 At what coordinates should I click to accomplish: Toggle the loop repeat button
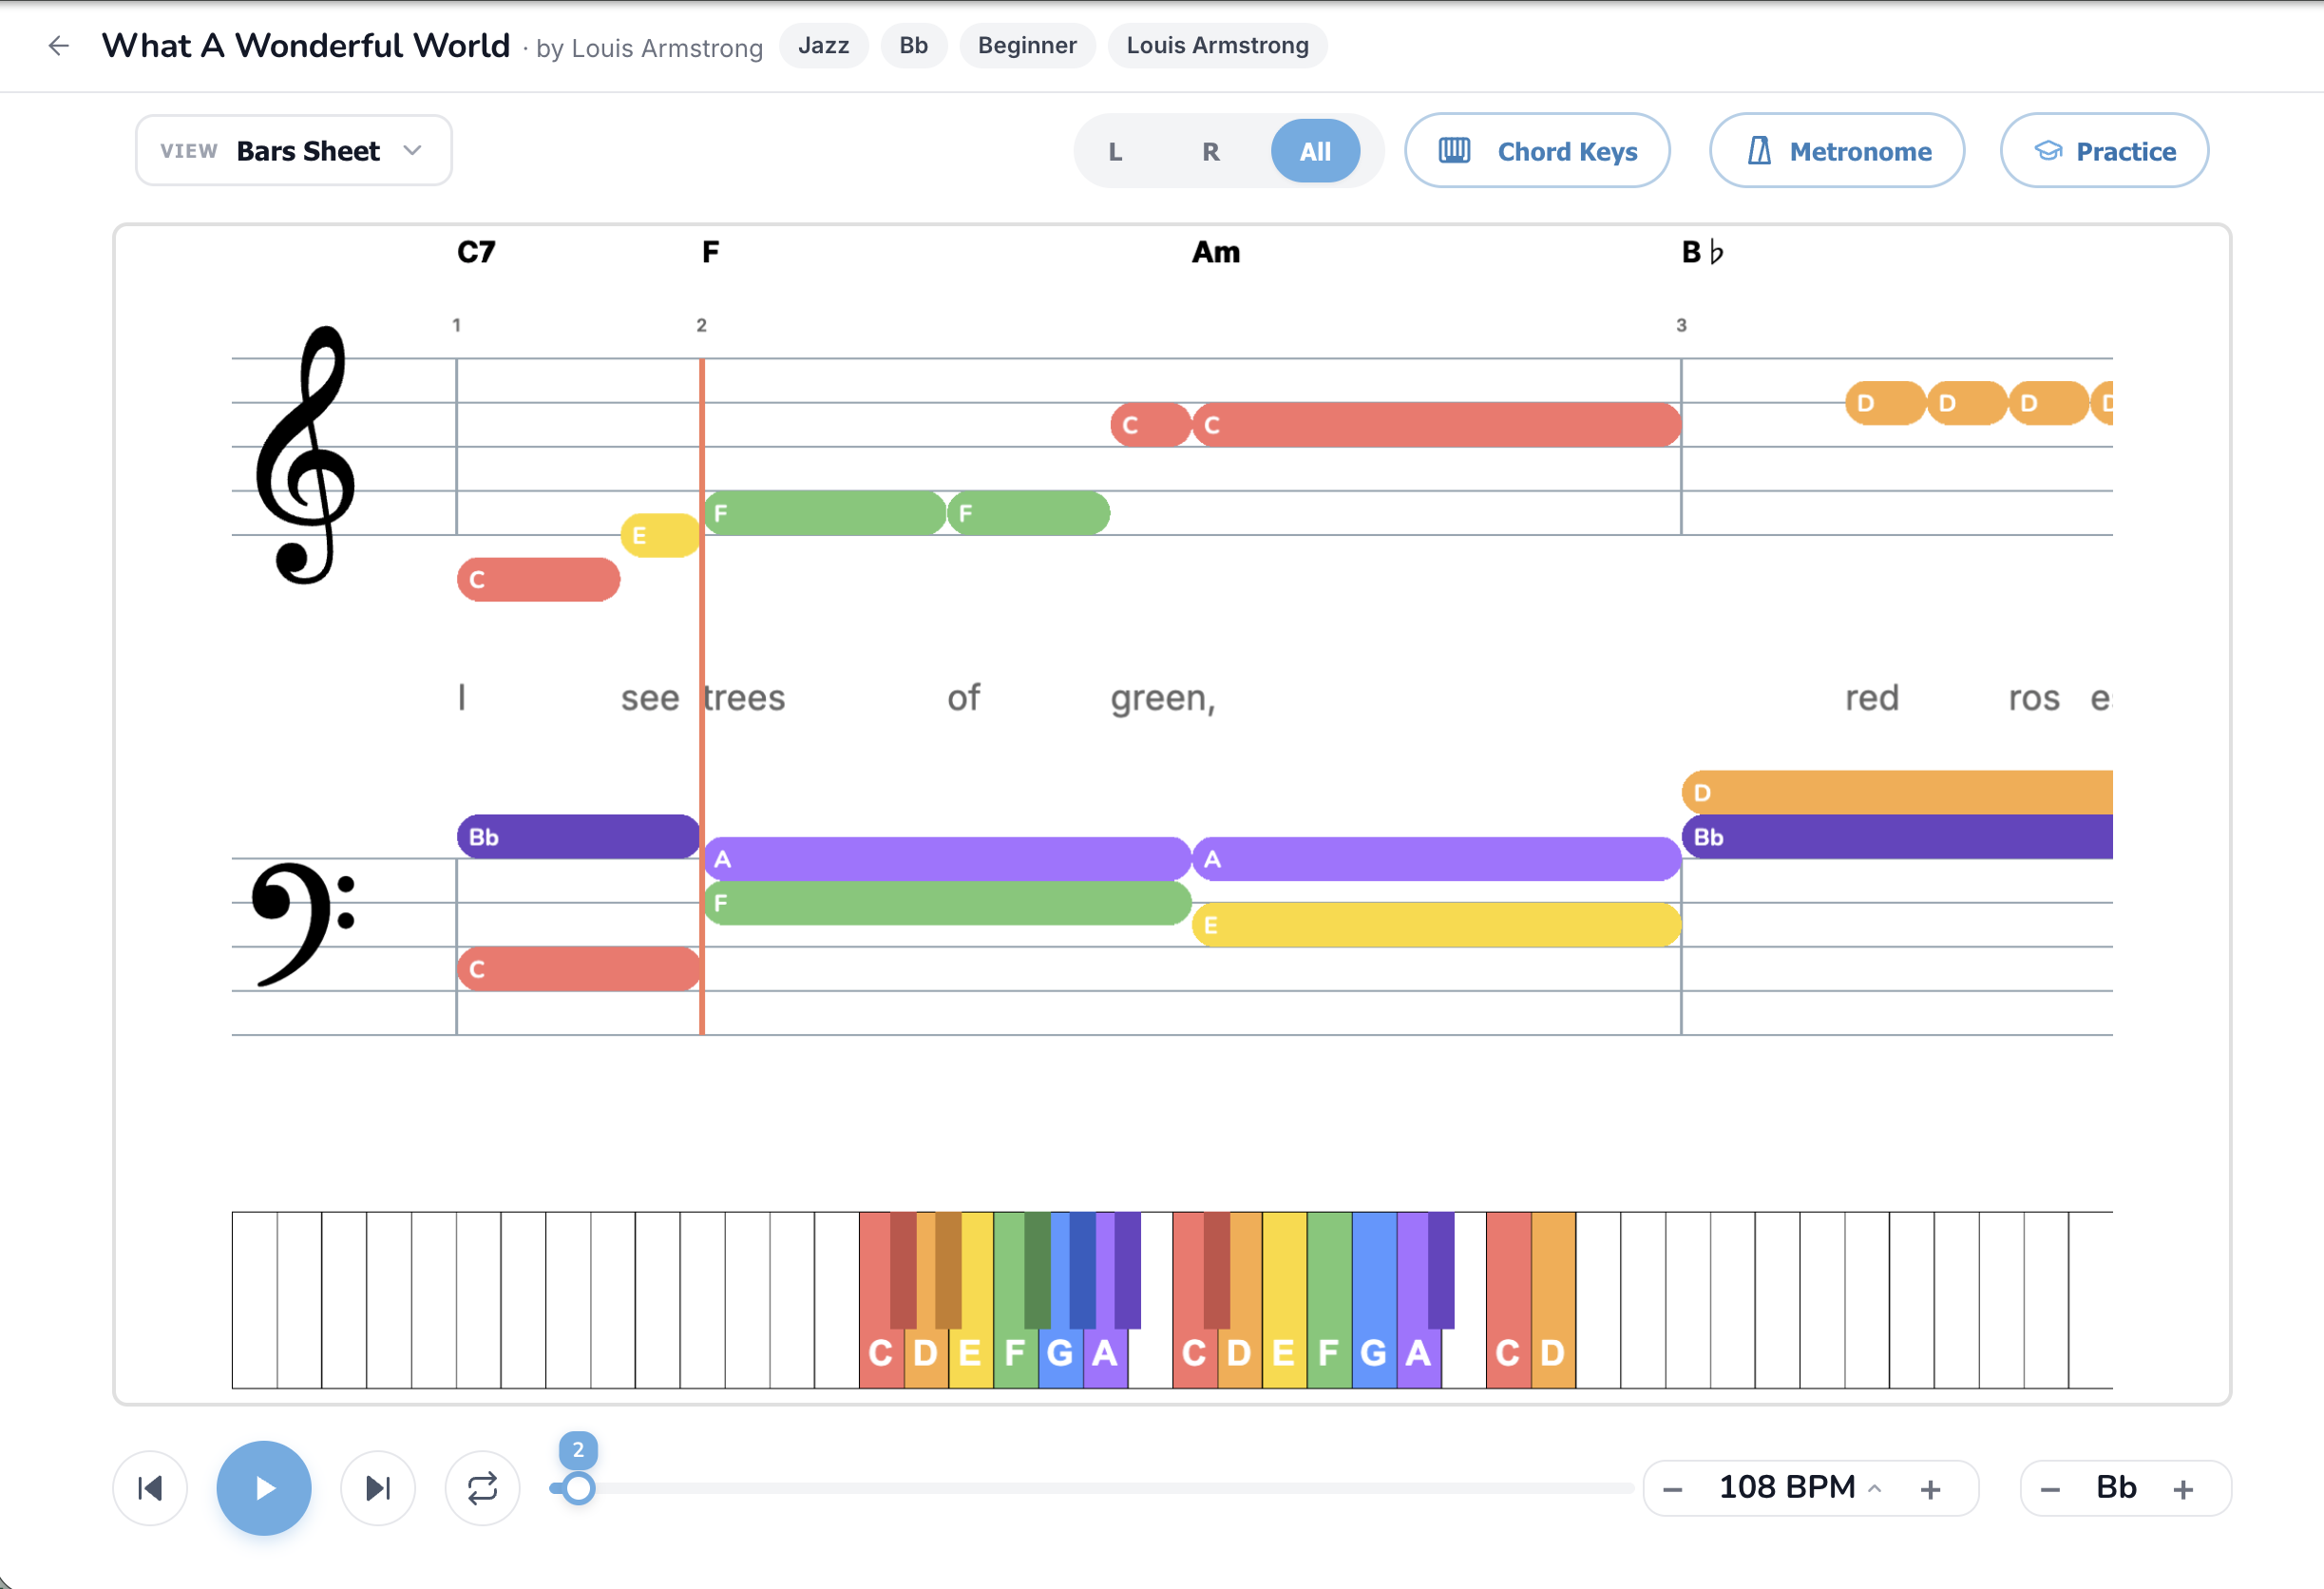[x=482, y=1488]
